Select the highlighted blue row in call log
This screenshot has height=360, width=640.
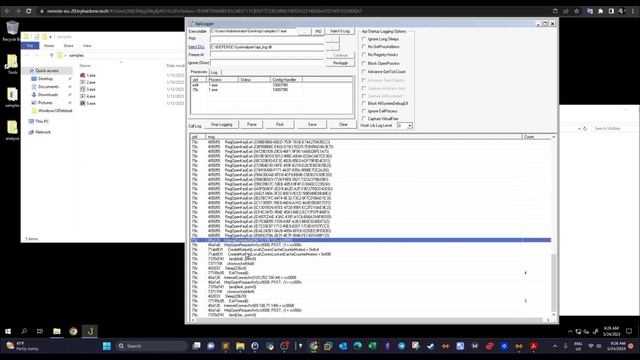point(371,240)
